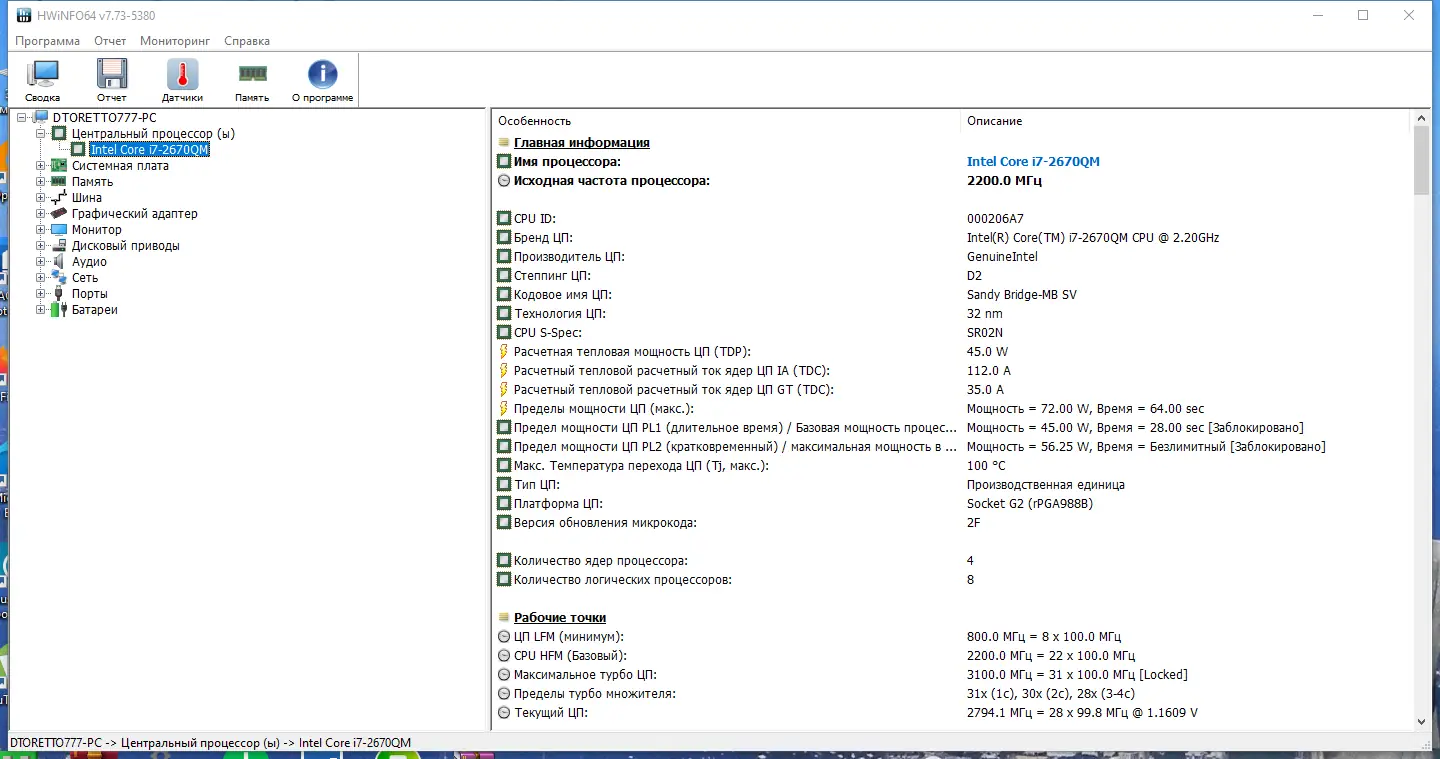Open the Справка menu
Screen dimensions: 1440x759
(x=247, y=41)
